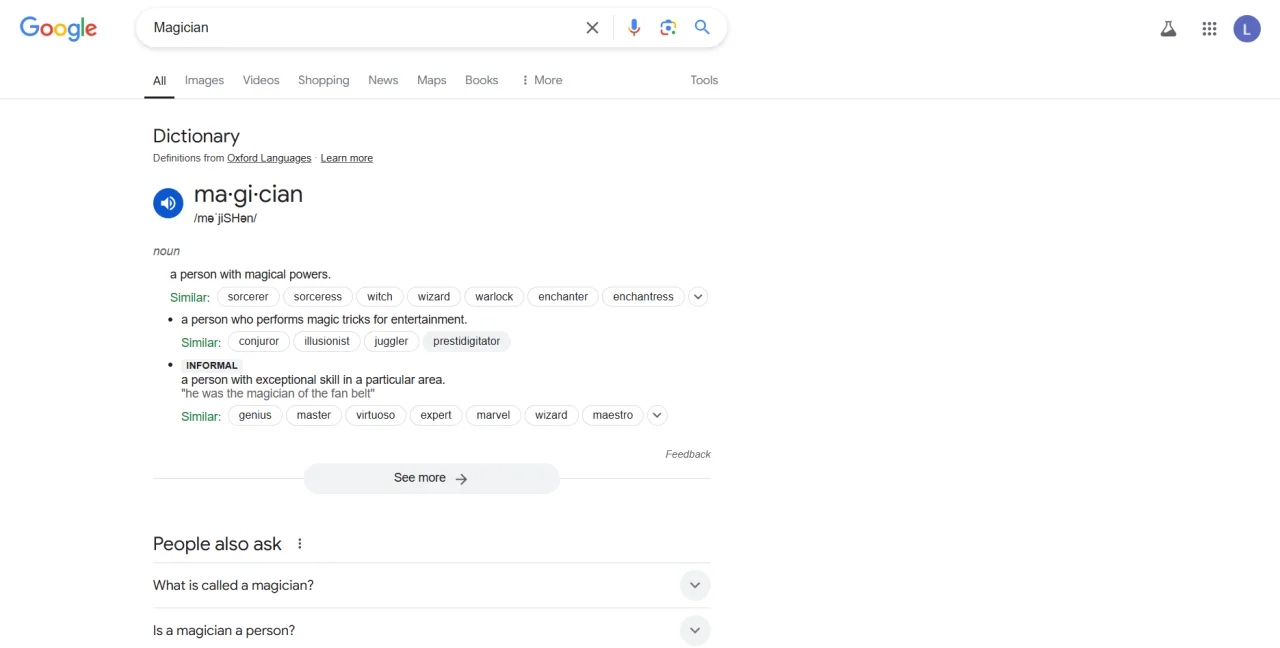Screen dimensions: 1280x648
Task: Click the blue magnifier search icon
Action: click(x=702, y=28)
